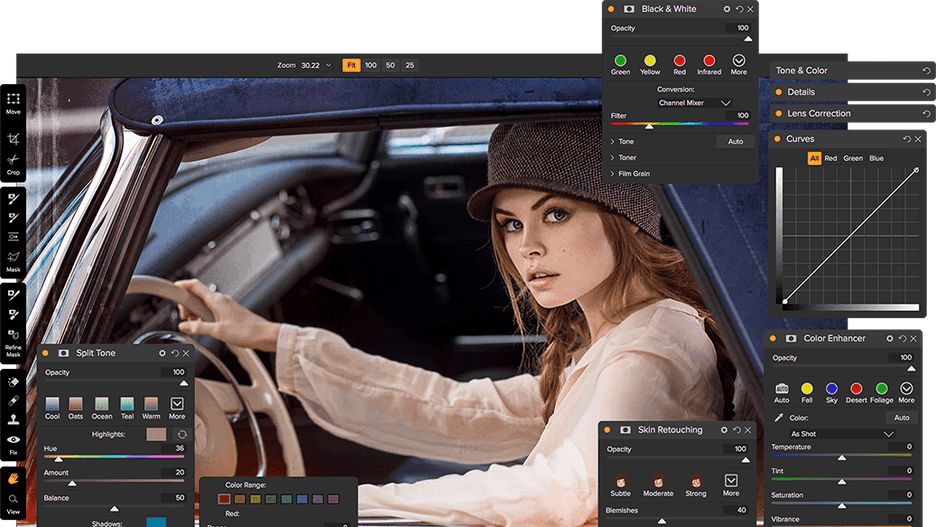Click the color eyedropper in Color Enhancer

[779, 418]
